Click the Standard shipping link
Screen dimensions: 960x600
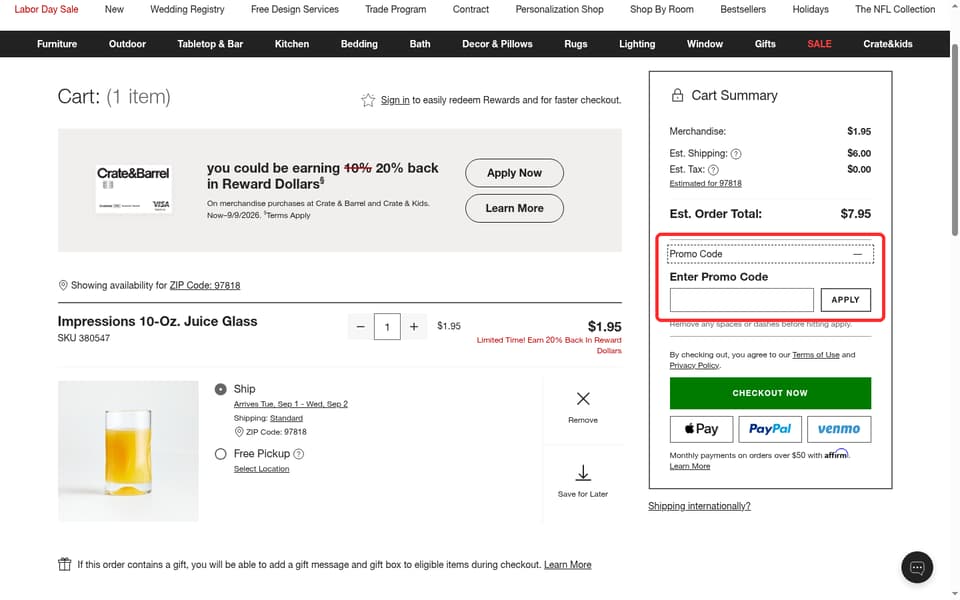coord(286,418)
